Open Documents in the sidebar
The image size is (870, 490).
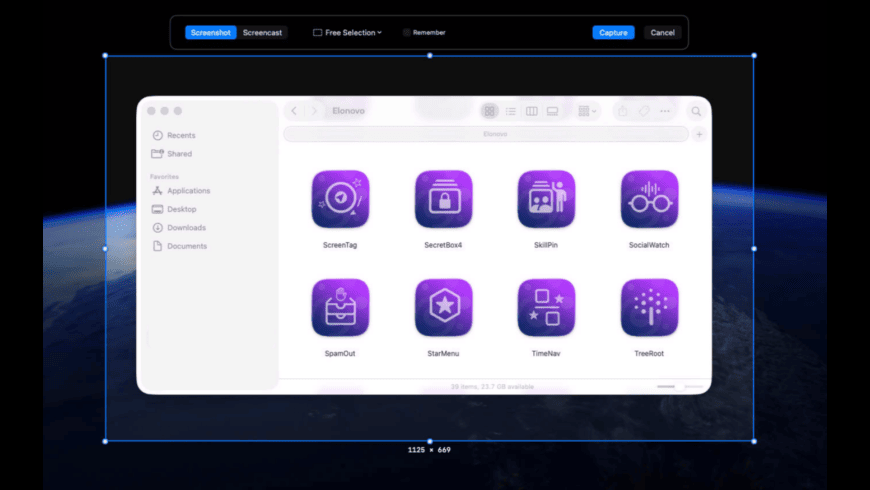click(180, 246)
